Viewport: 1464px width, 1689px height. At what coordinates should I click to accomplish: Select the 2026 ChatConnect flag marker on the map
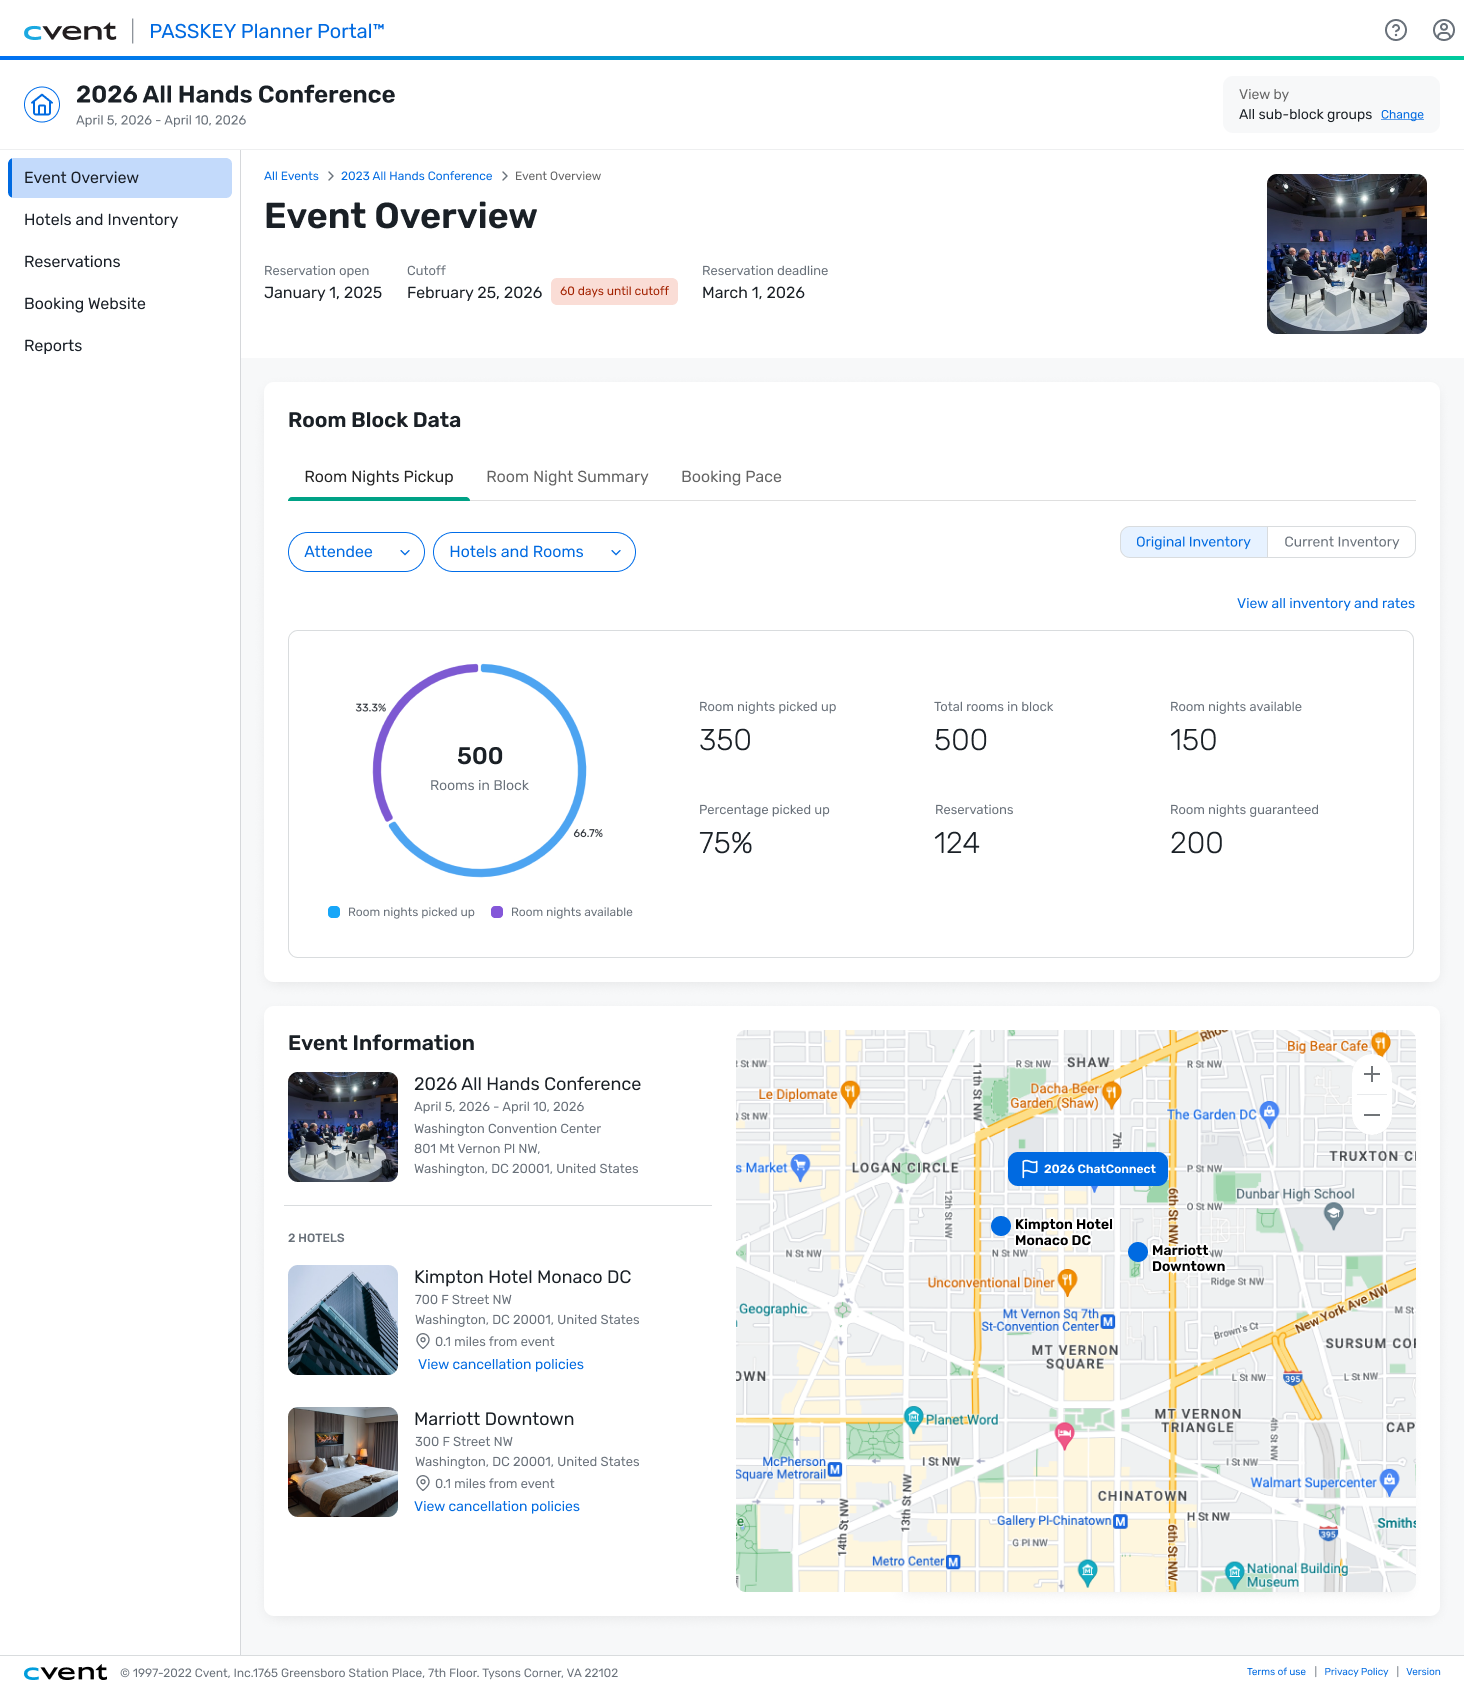tap(1087, 1169)
